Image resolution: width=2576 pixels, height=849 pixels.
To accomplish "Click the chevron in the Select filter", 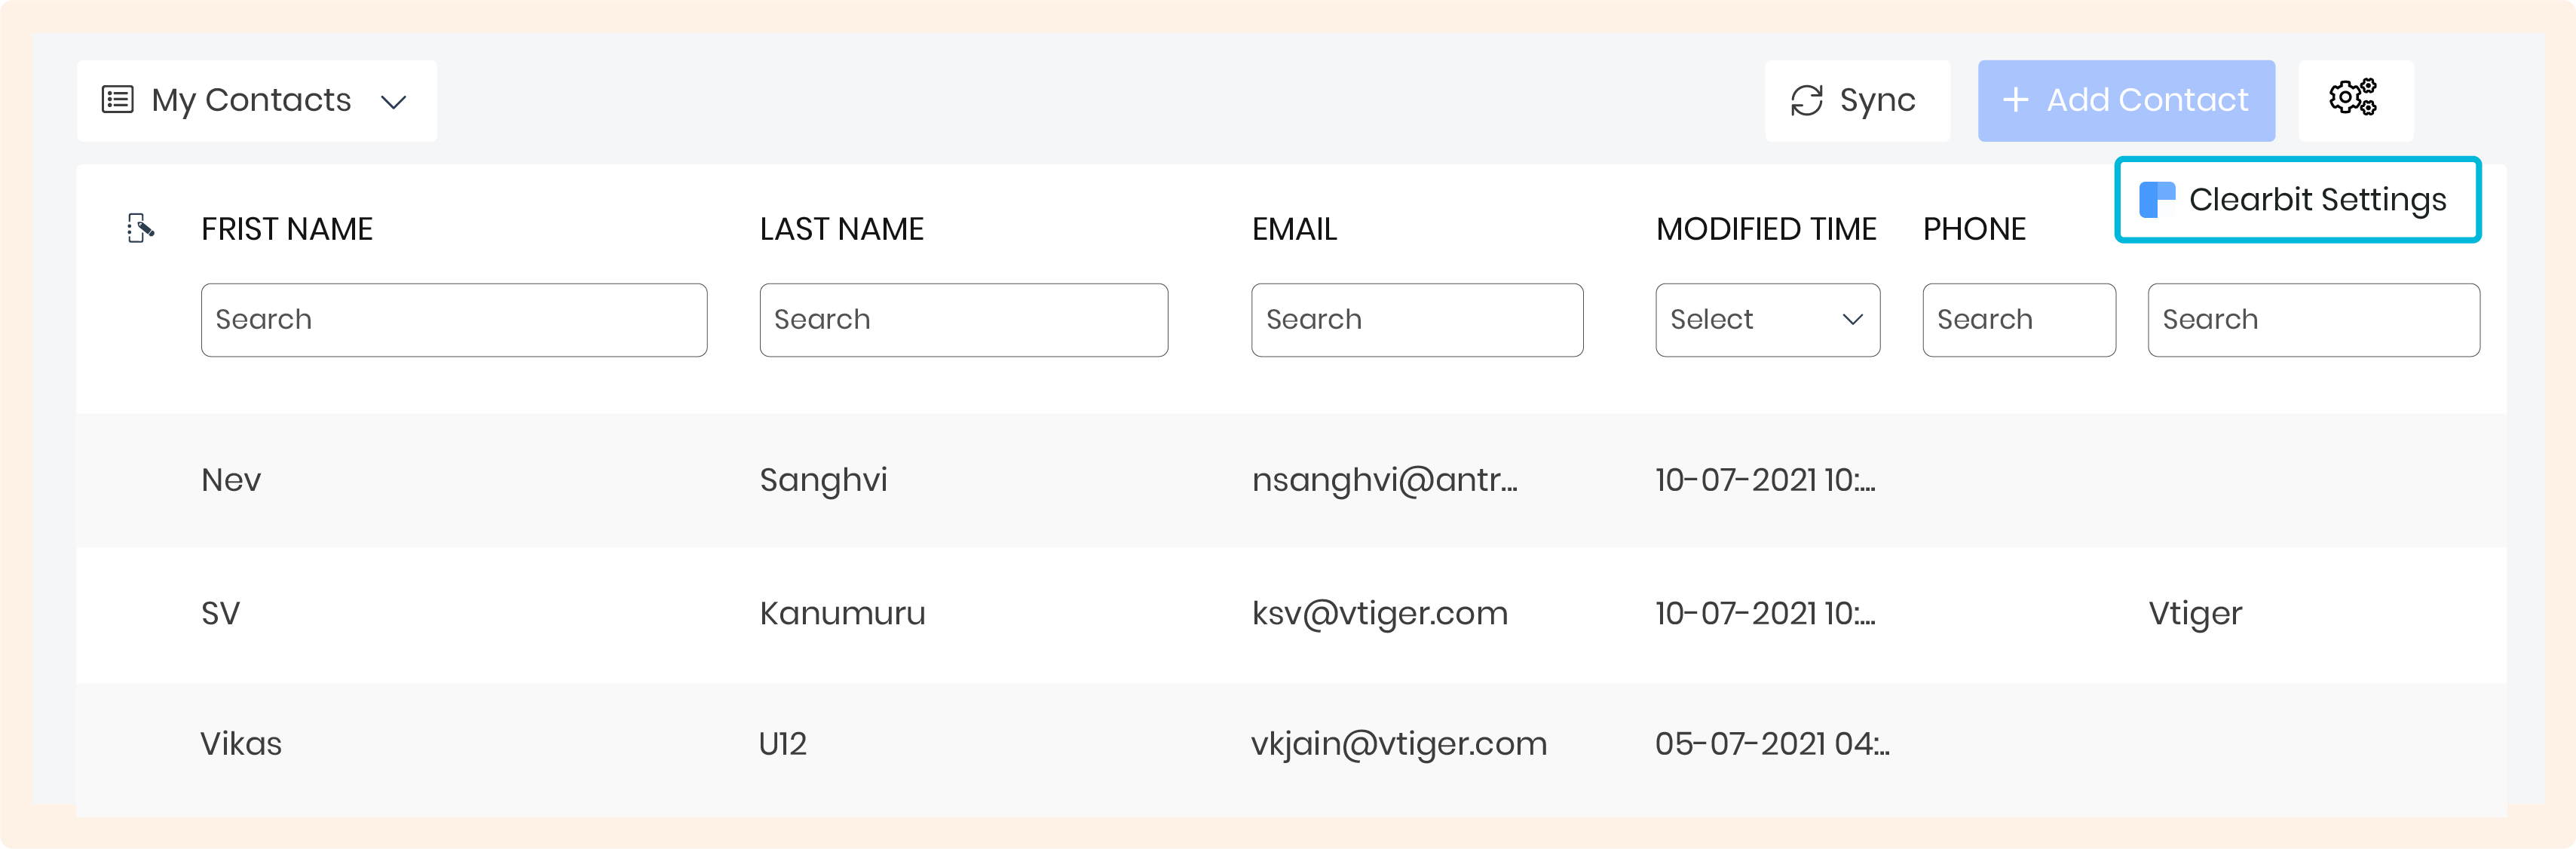I will (x=1852, y=320).
